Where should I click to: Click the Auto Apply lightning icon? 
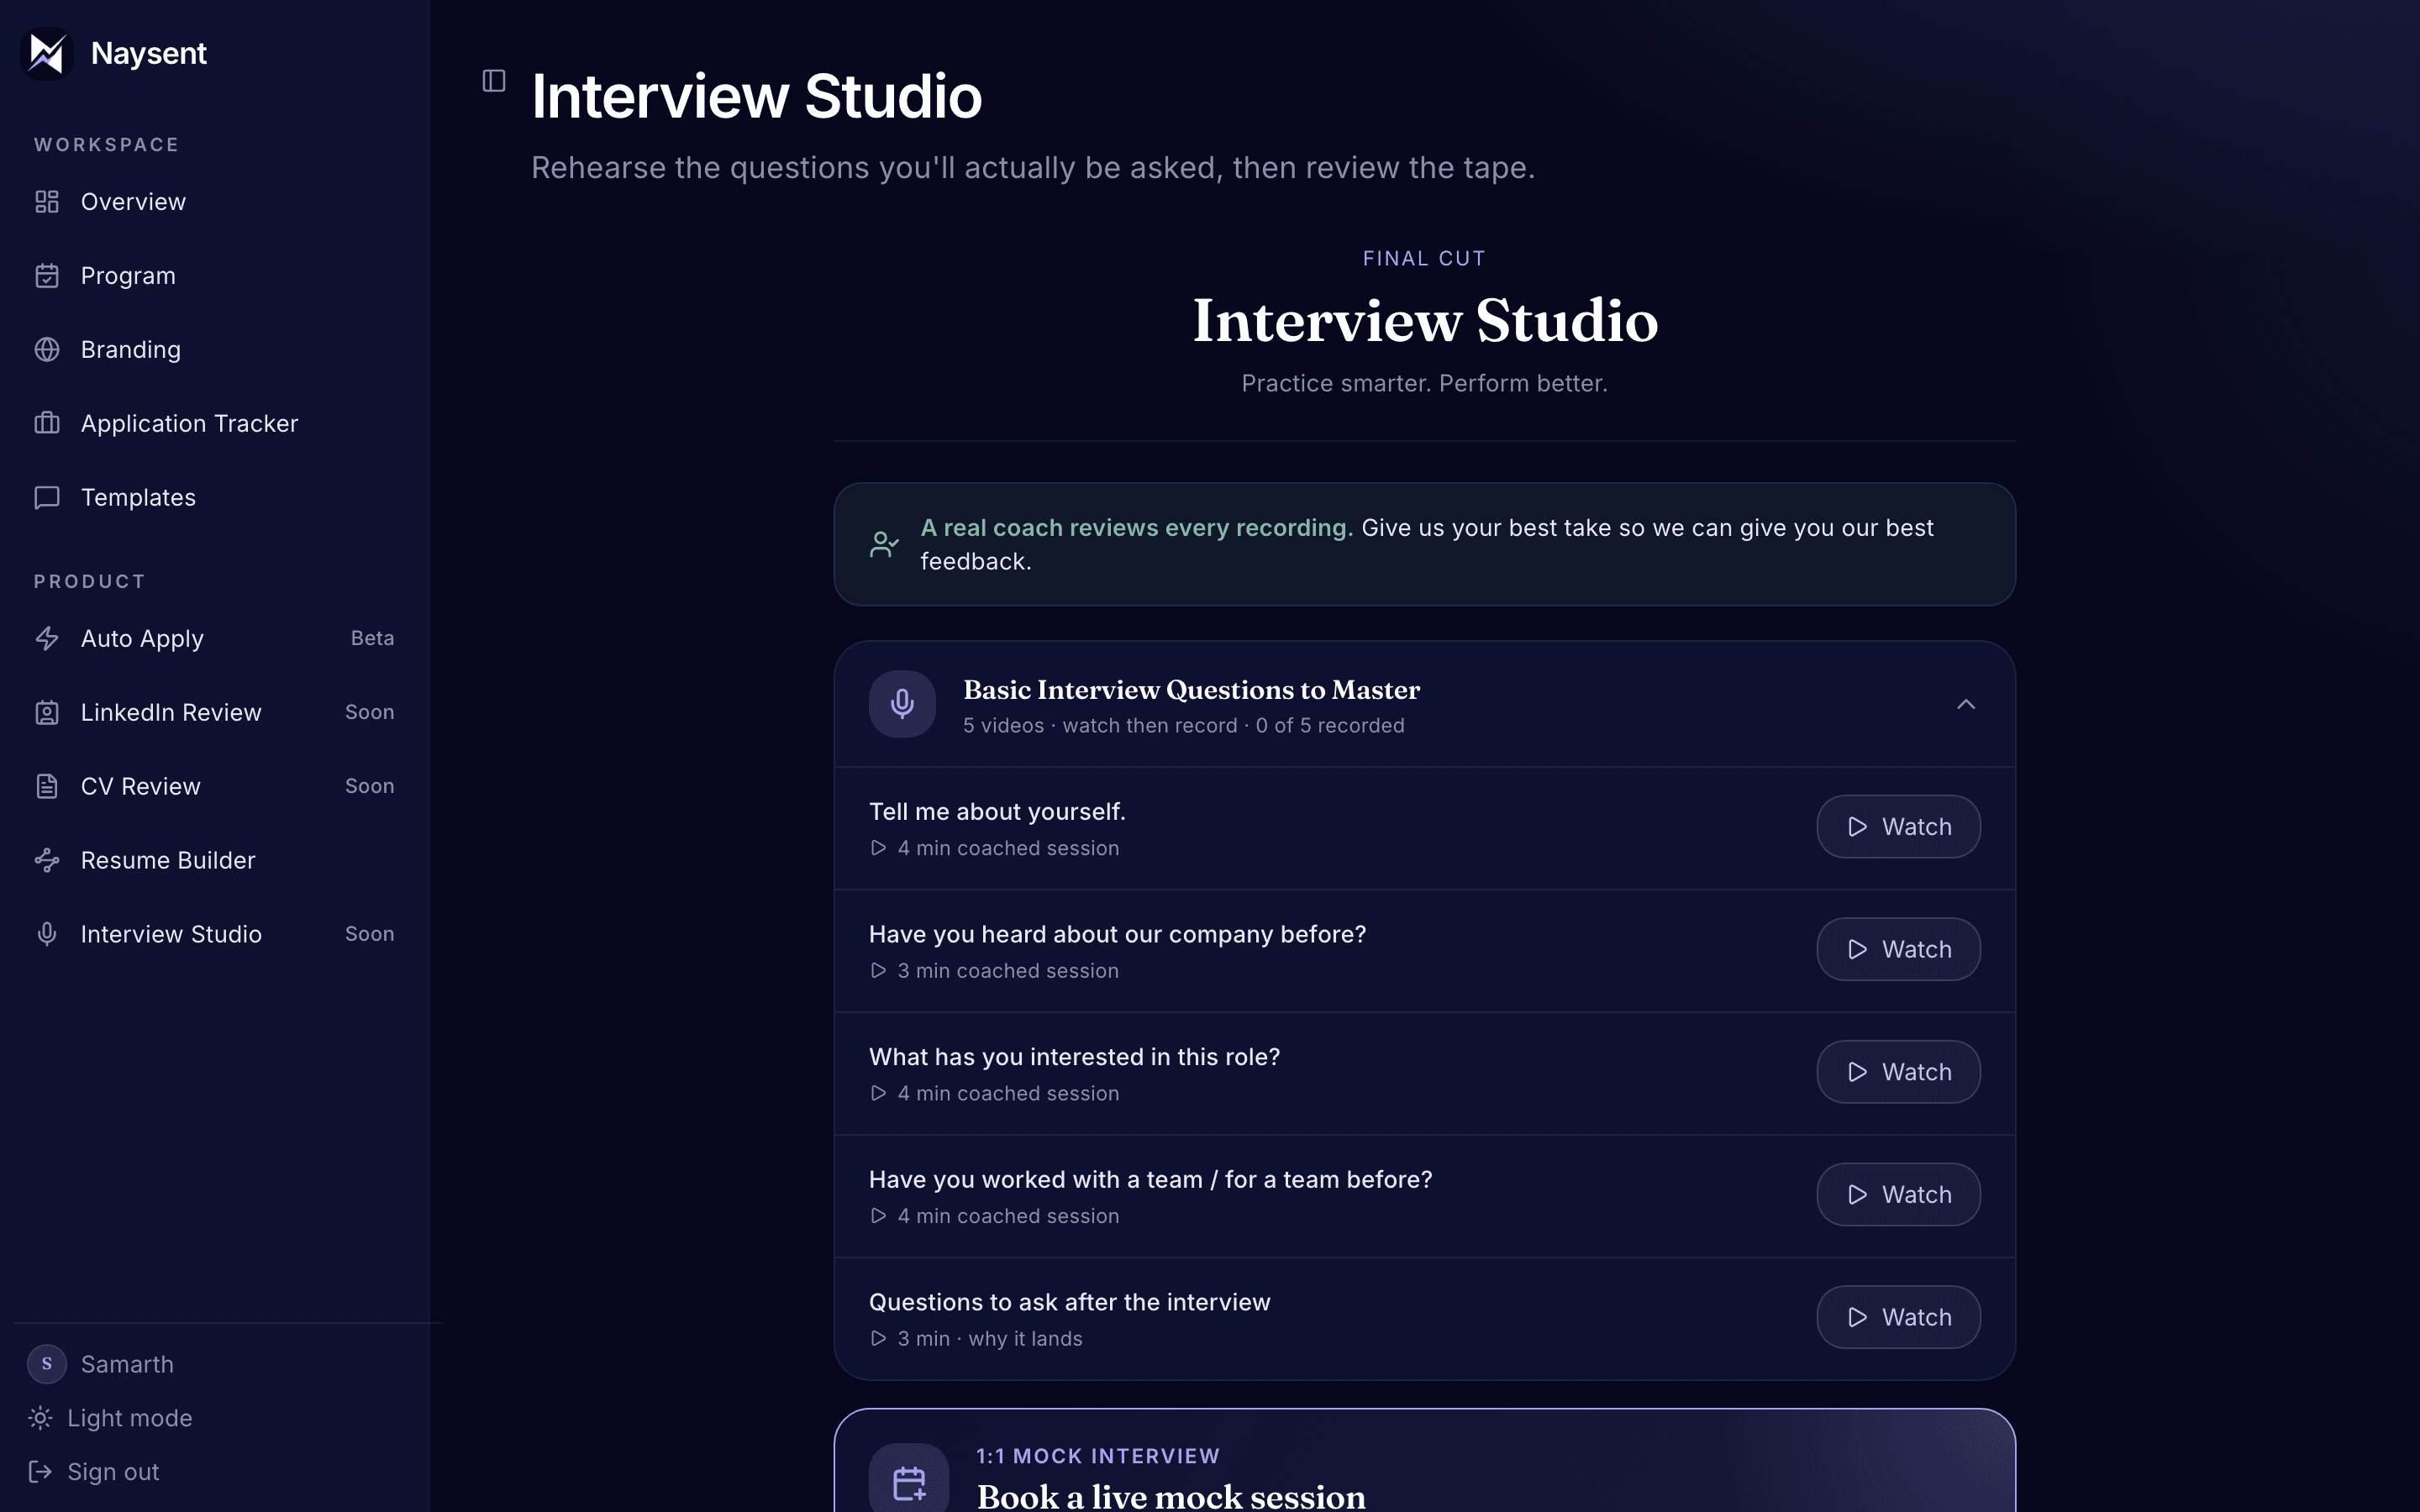[x=47, y=639]
